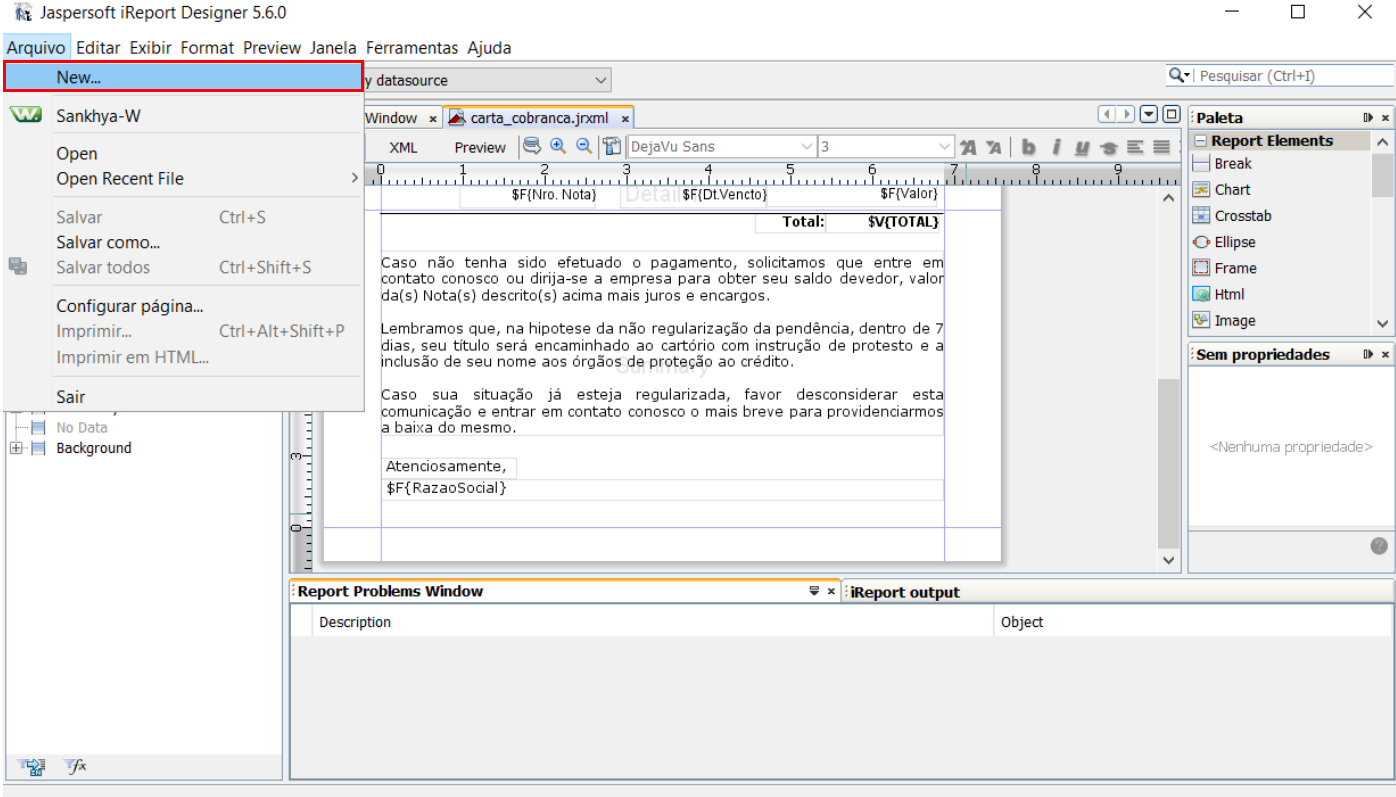Justify text using toolbar icon
Viewport: 1396px width, 797px height.
pos(1161,147)
